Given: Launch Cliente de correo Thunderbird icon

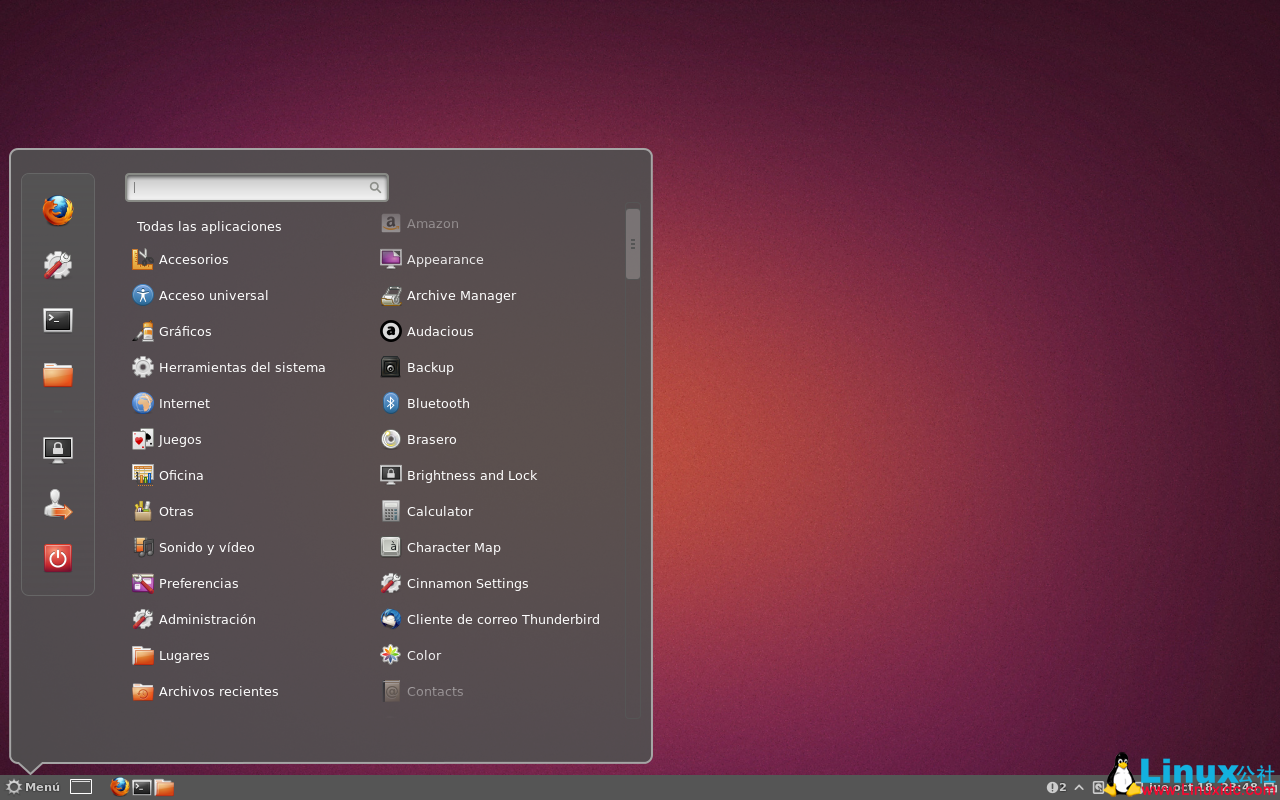Looking at the screenshot, I should point(391,619).
